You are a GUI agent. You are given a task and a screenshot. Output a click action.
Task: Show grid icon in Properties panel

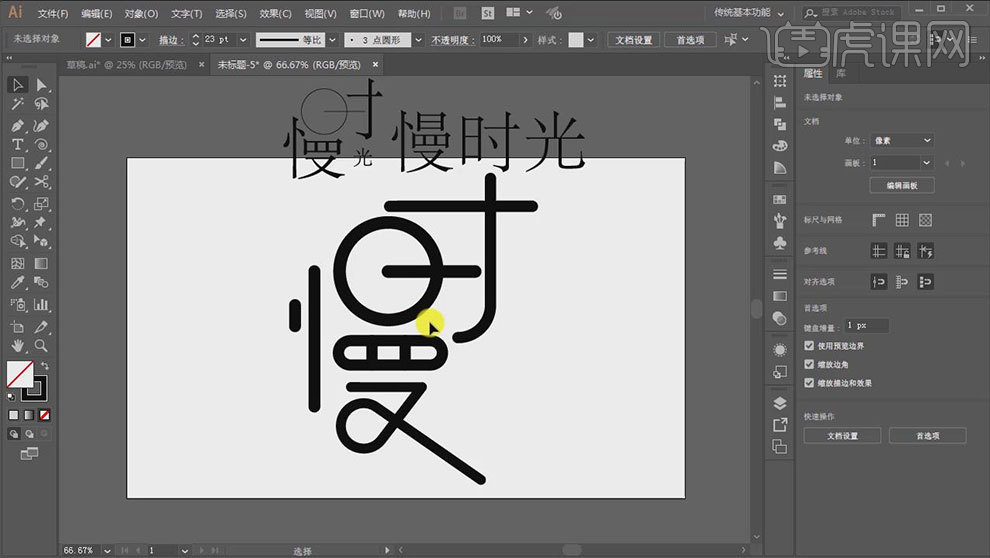point(902,220)
